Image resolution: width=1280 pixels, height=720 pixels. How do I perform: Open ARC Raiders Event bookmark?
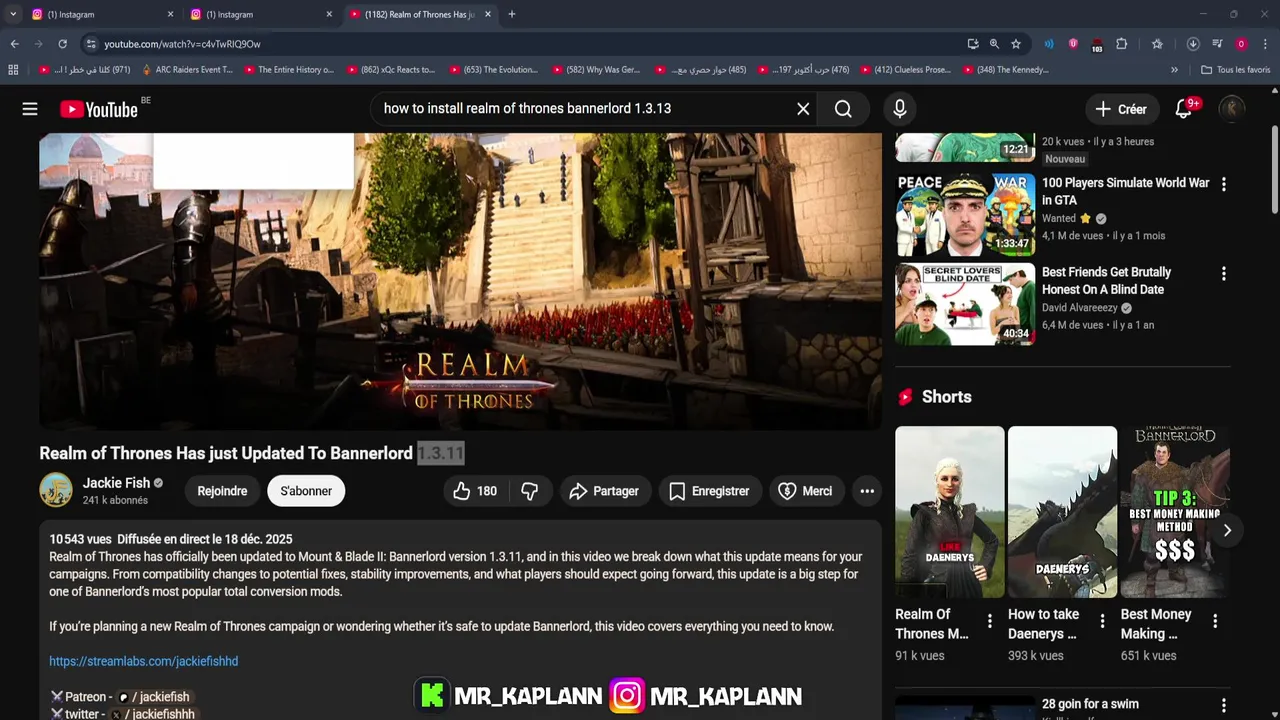point(187,70)
